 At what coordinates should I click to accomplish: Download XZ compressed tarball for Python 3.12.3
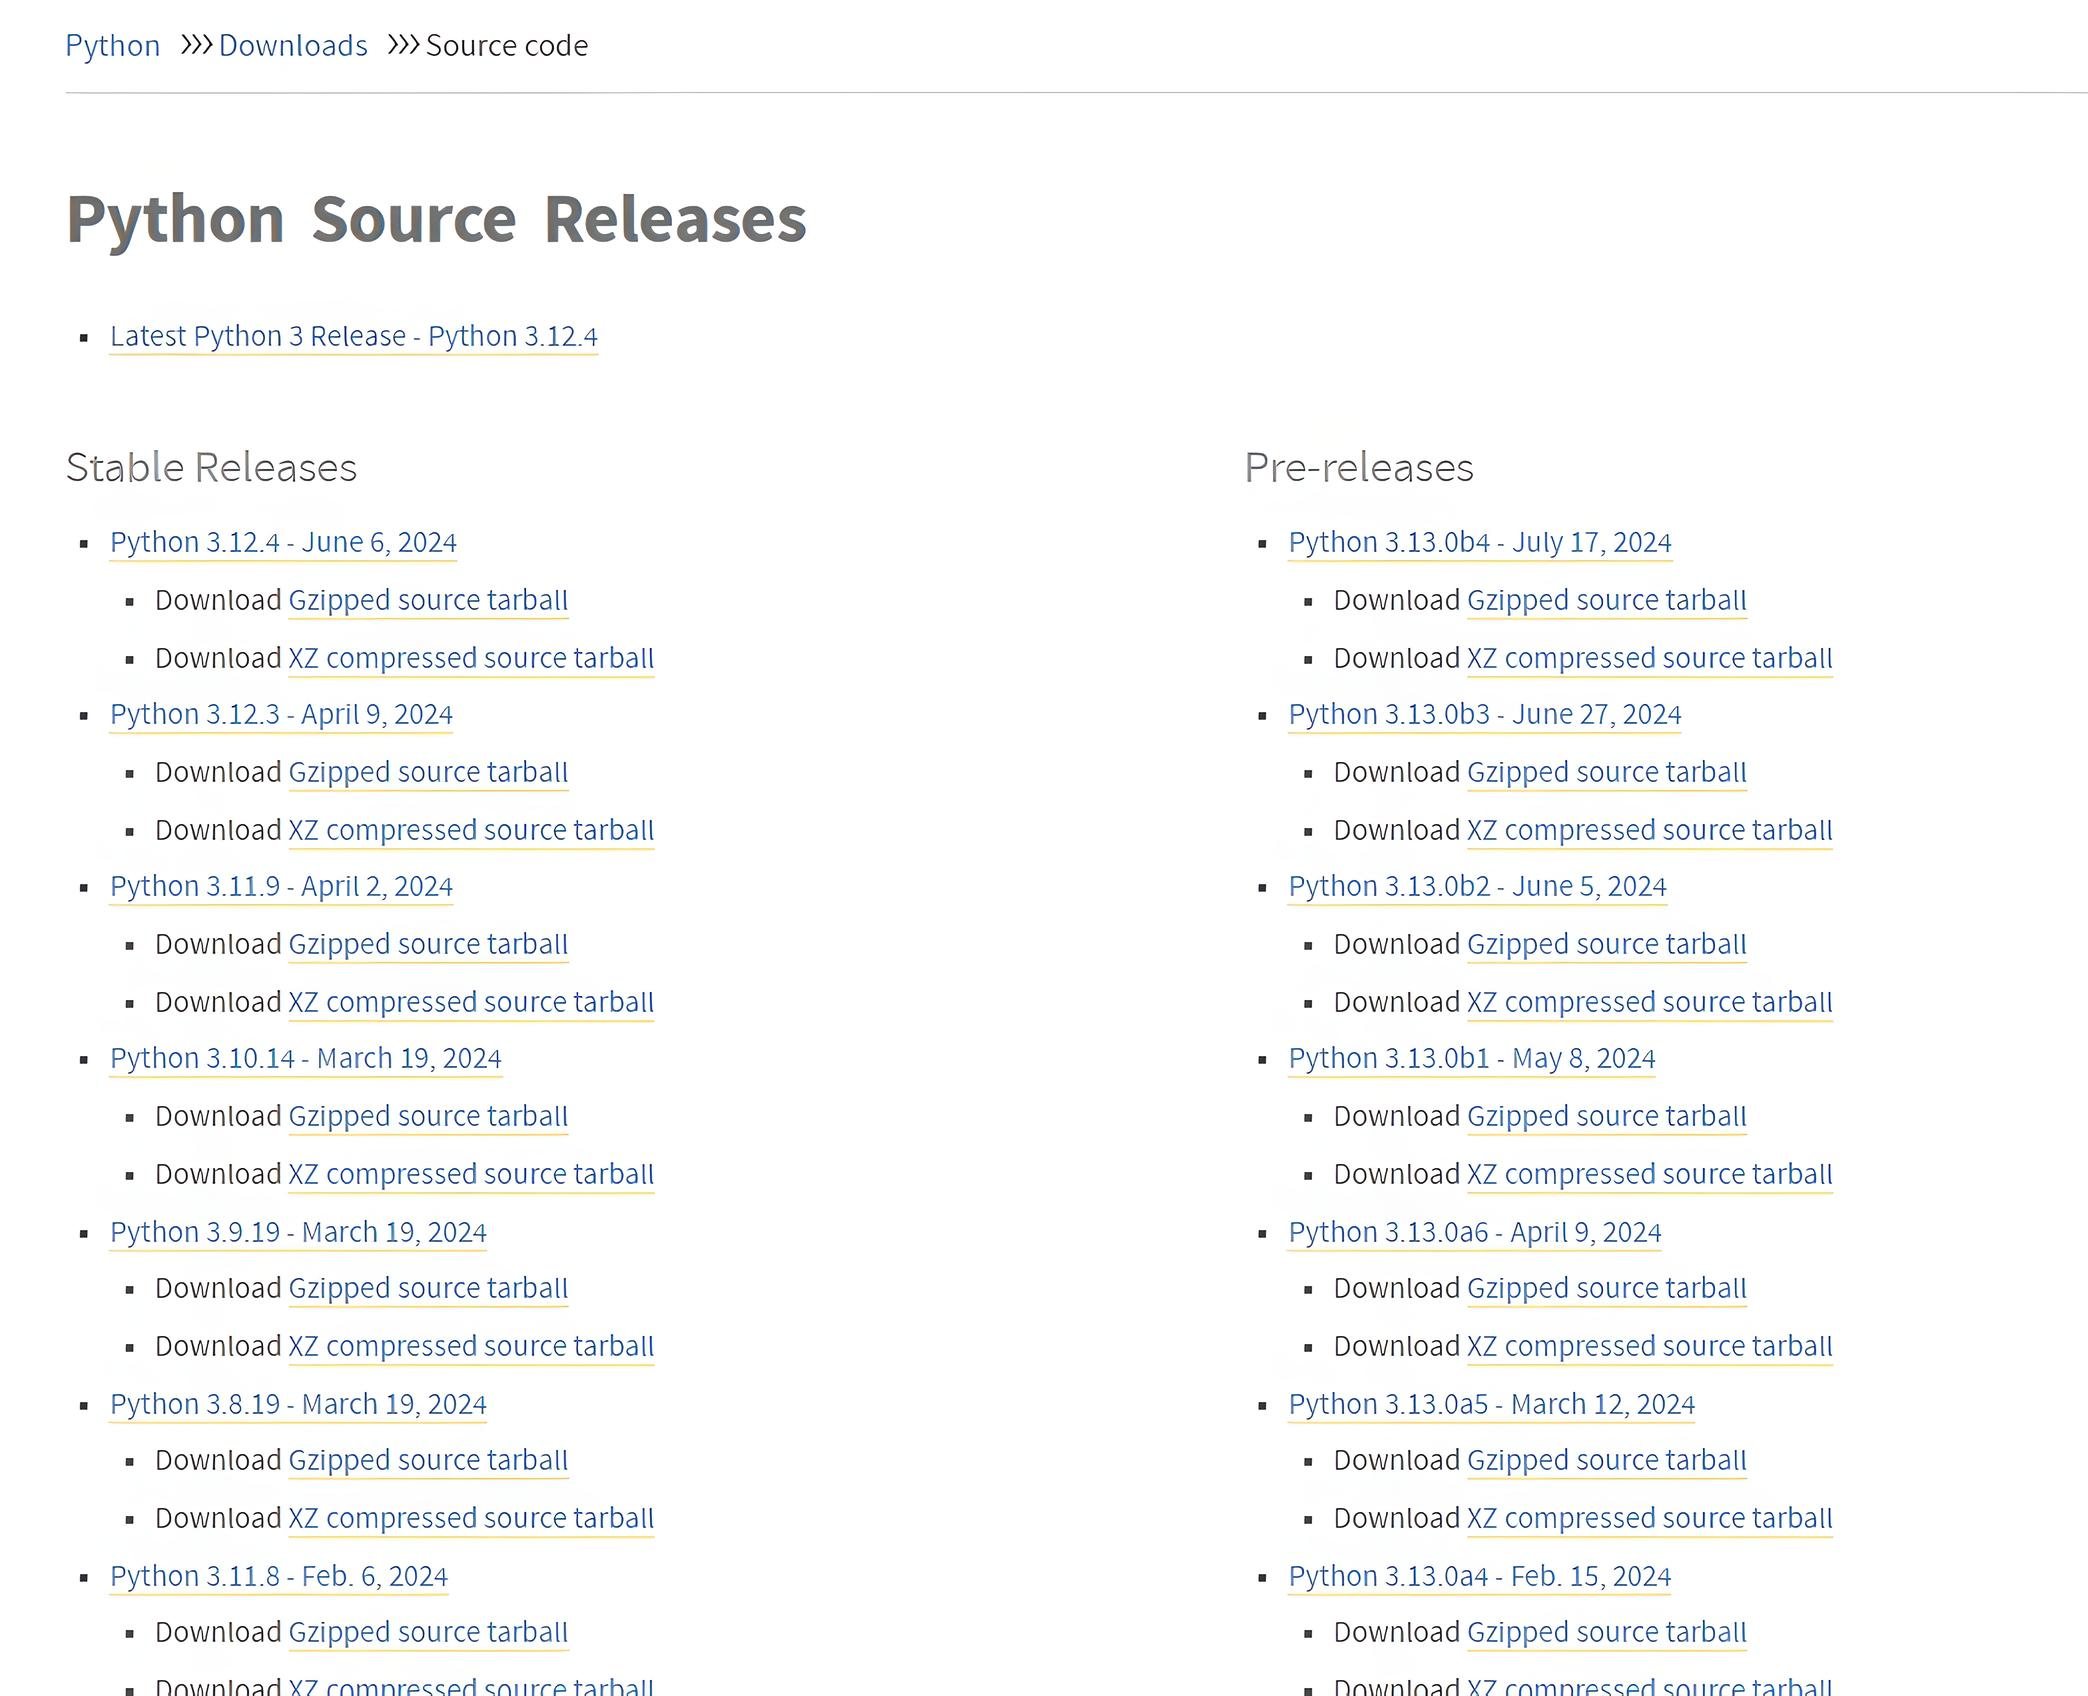[471, 830]
